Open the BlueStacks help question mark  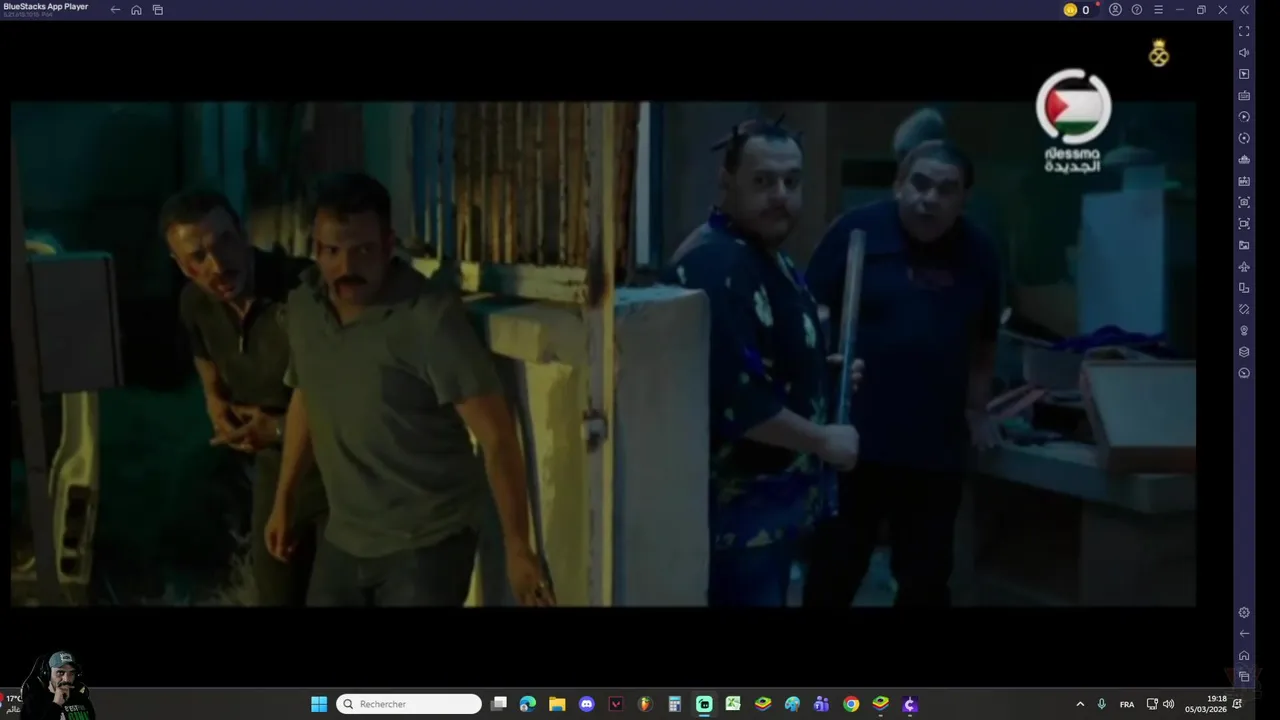pyautogui.click(x=1137, y=10)
